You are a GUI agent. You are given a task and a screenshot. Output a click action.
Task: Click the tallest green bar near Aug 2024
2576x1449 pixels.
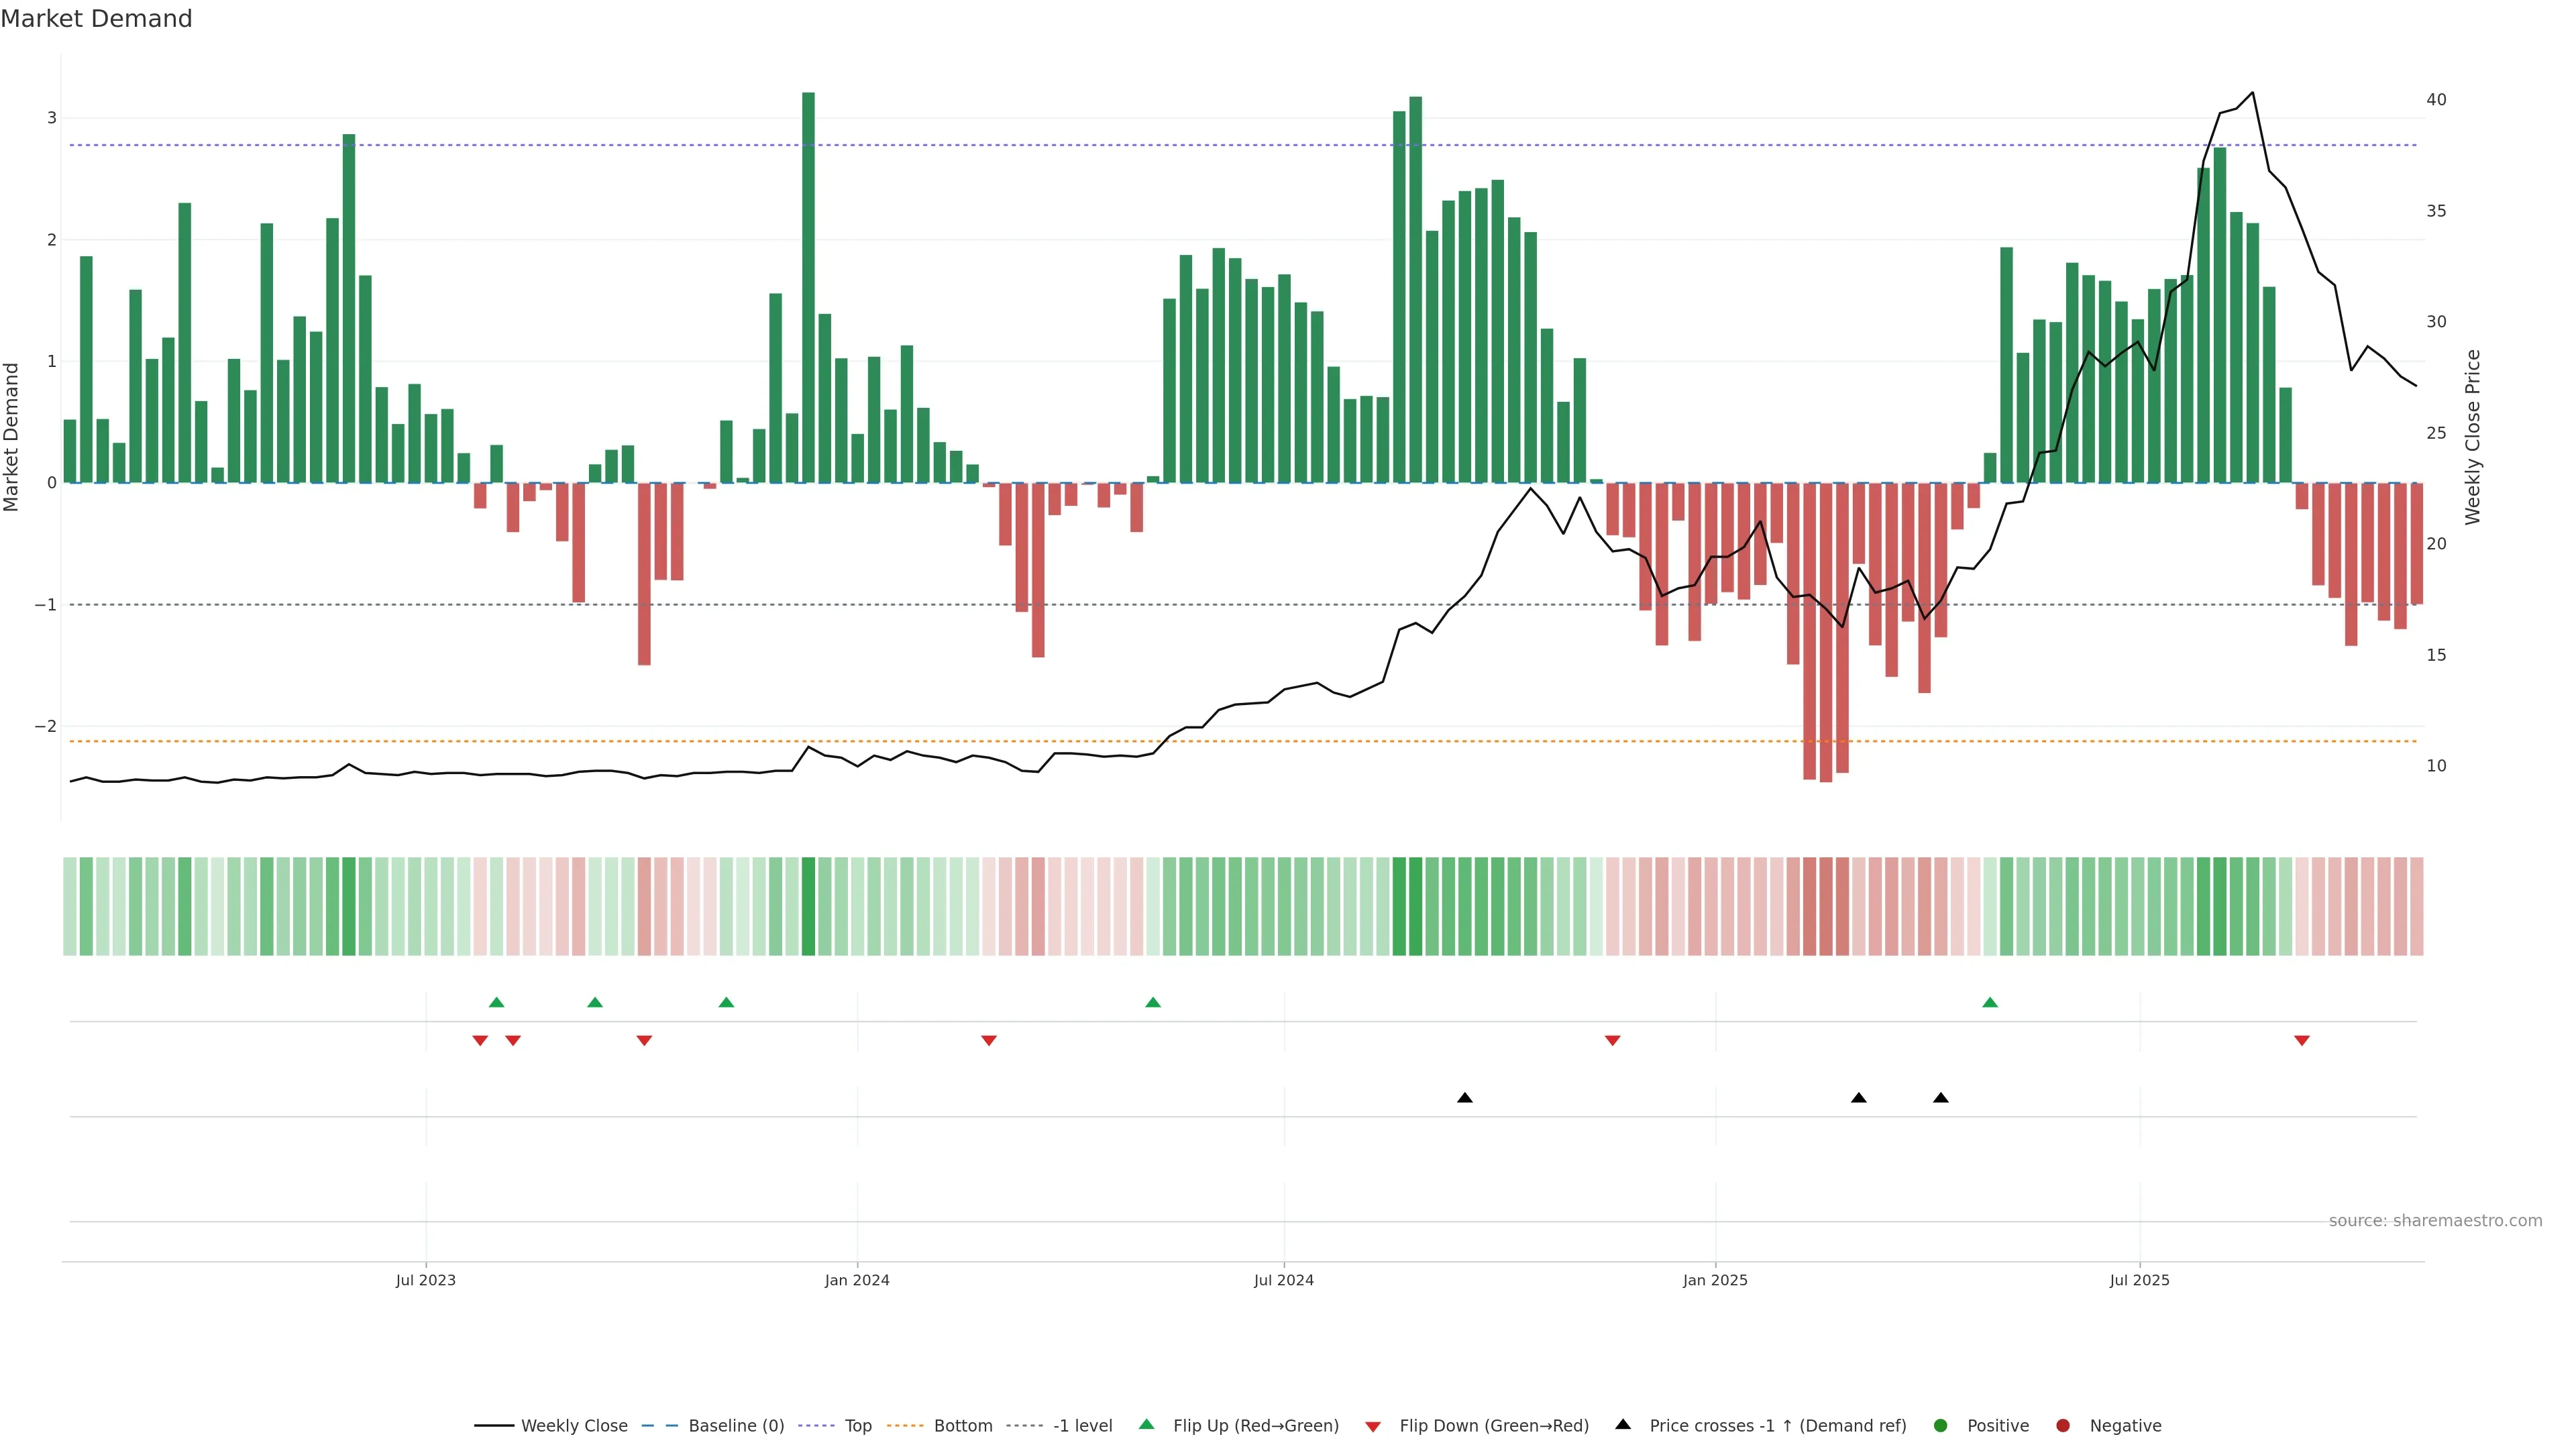pos(1415,290)
